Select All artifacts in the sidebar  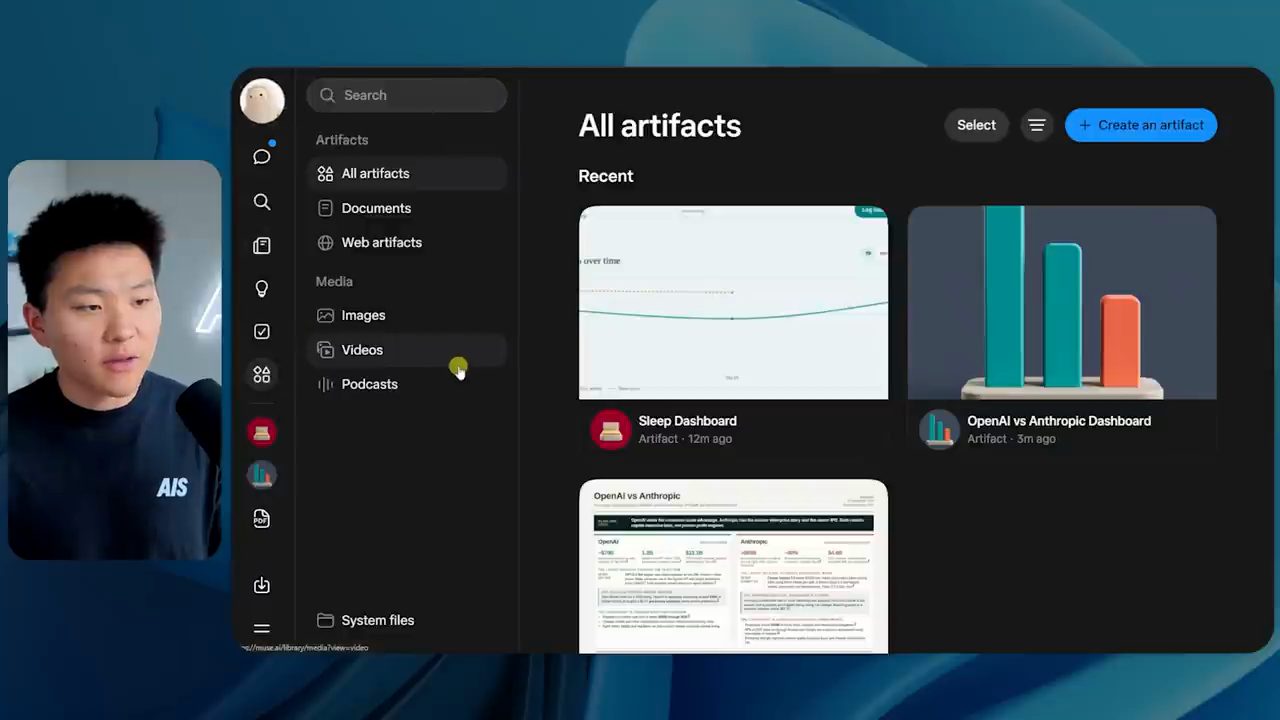pos(407,173)
